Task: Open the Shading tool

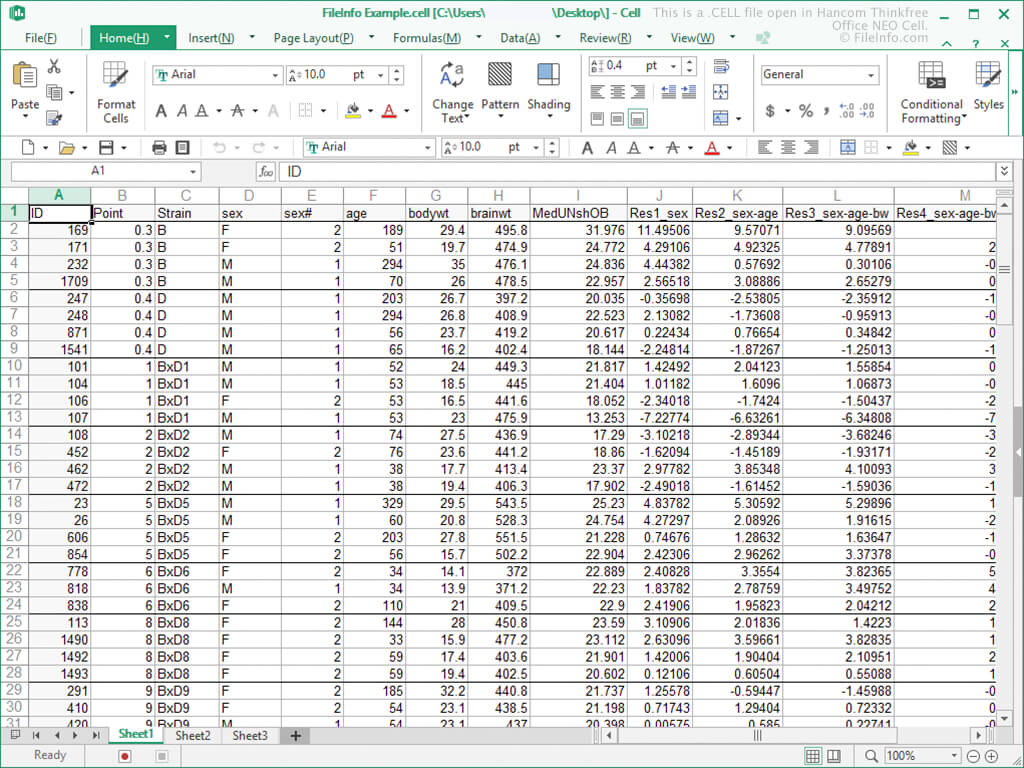Action: 549,91
